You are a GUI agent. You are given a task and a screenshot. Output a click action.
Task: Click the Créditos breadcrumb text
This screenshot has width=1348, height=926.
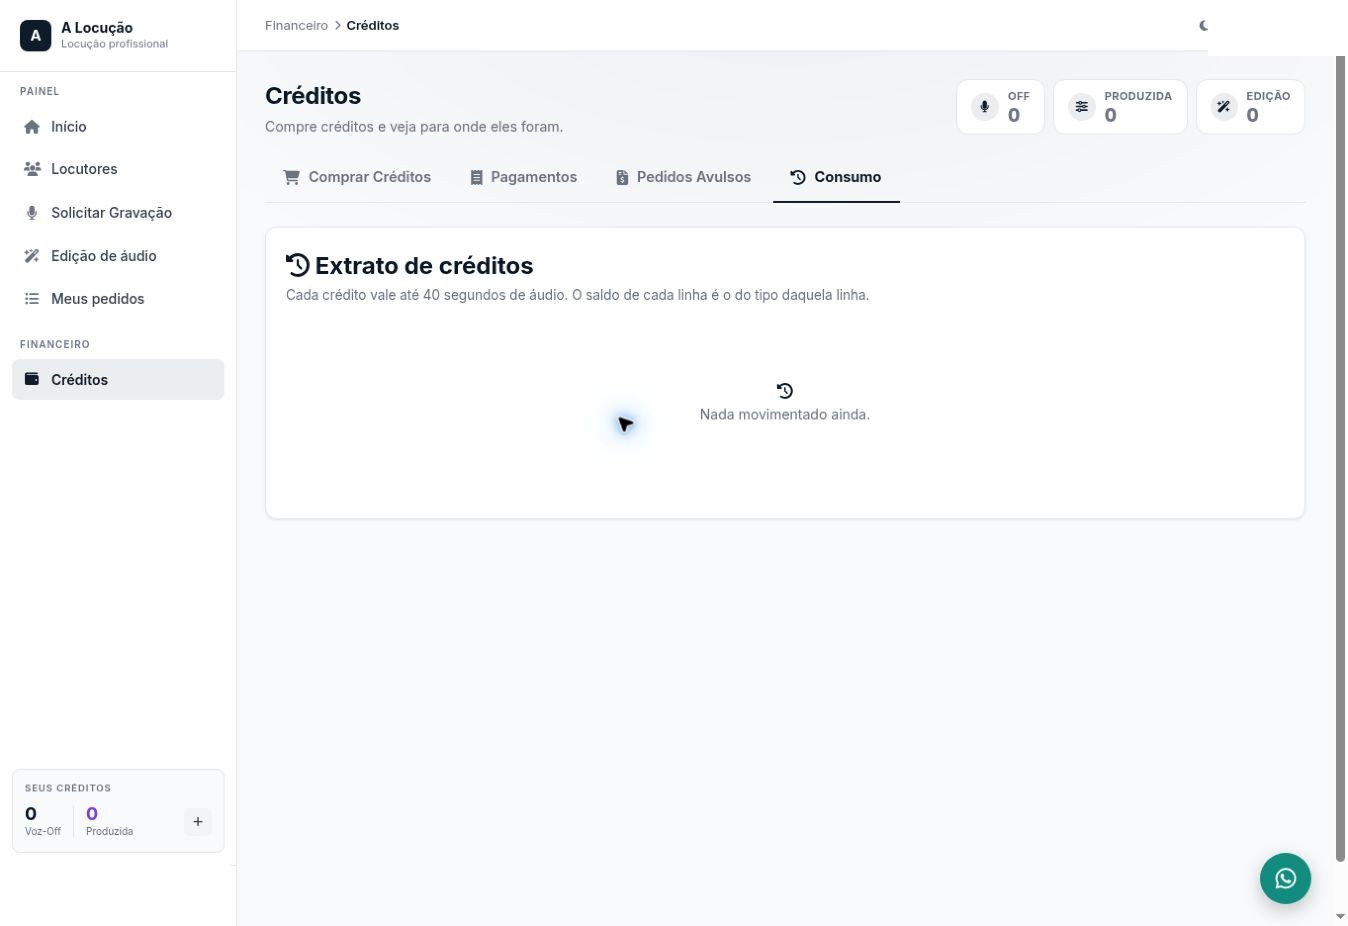tap(373, 26)
